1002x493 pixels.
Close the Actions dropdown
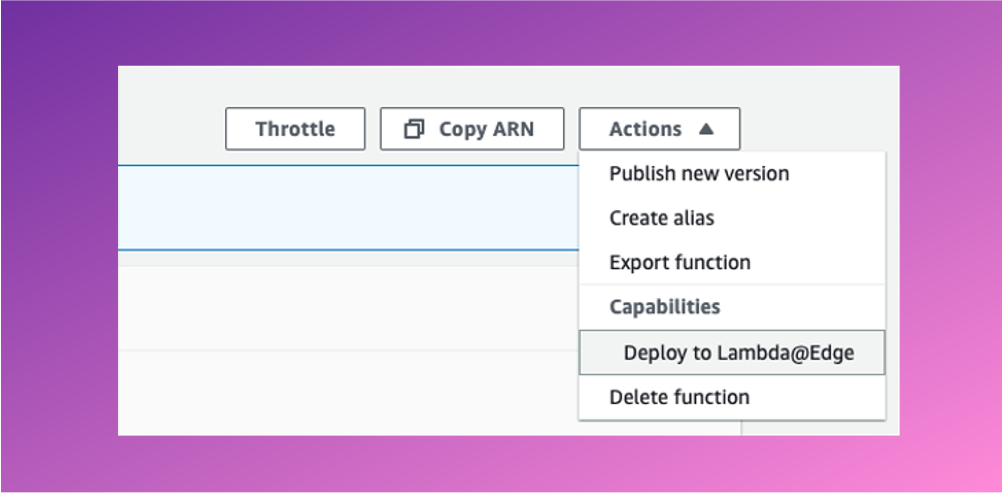pyautogui.click(x=659, y=129)
